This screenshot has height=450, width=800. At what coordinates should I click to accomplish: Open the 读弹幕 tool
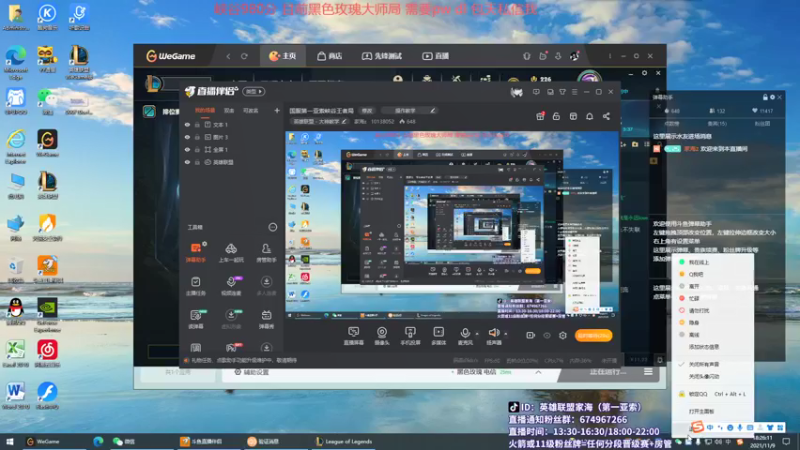pos(195,319)
